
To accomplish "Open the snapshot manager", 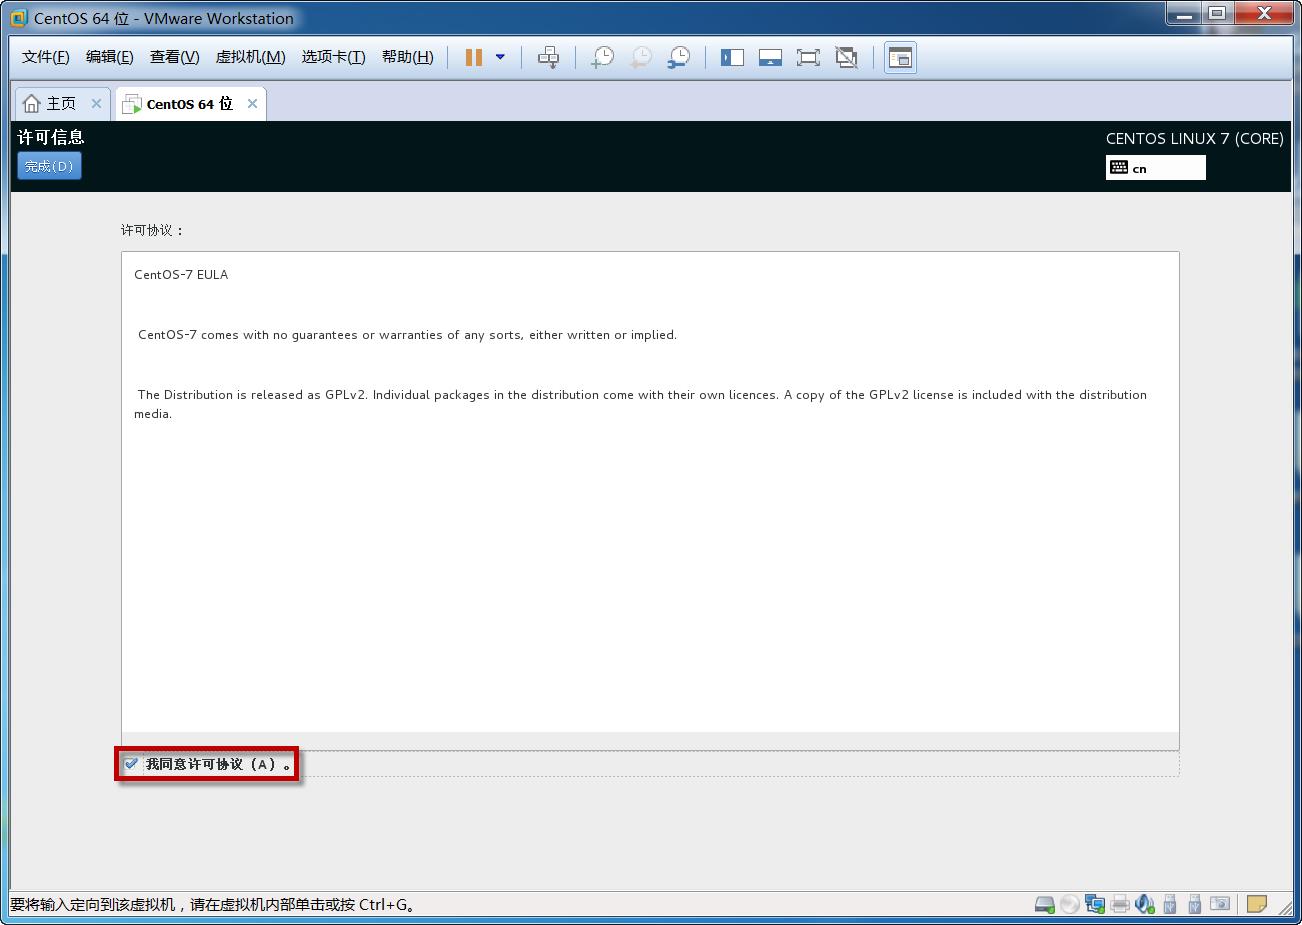I will 678,57.
